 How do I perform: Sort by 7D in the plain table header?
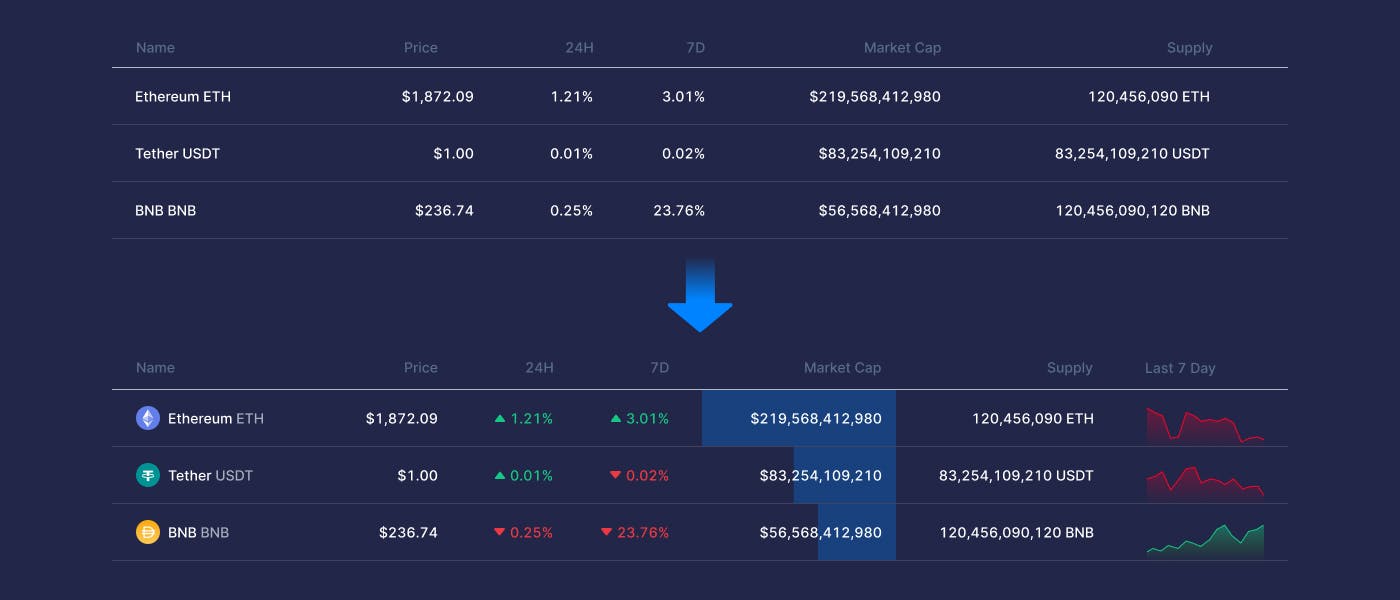click(x=695, y=48)
